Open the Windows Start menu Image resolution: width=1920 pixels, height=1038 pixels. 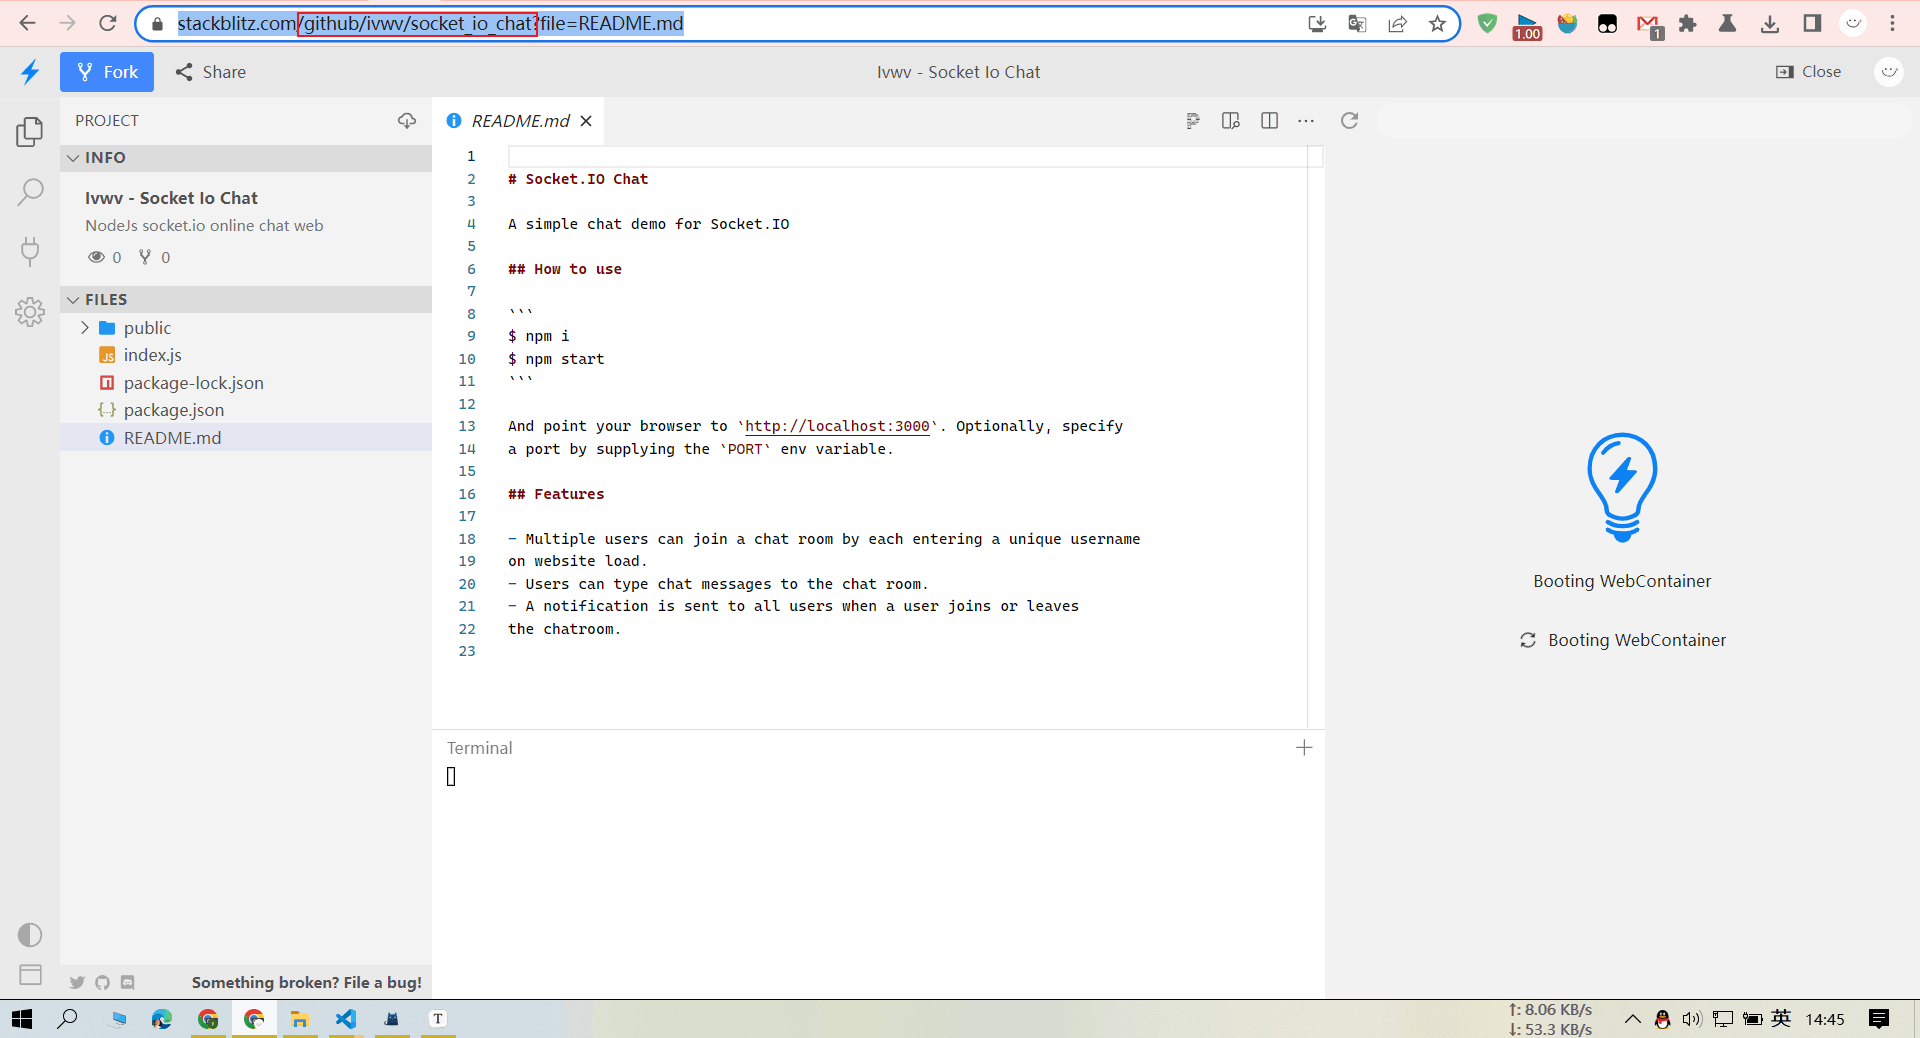[22, 1019]
